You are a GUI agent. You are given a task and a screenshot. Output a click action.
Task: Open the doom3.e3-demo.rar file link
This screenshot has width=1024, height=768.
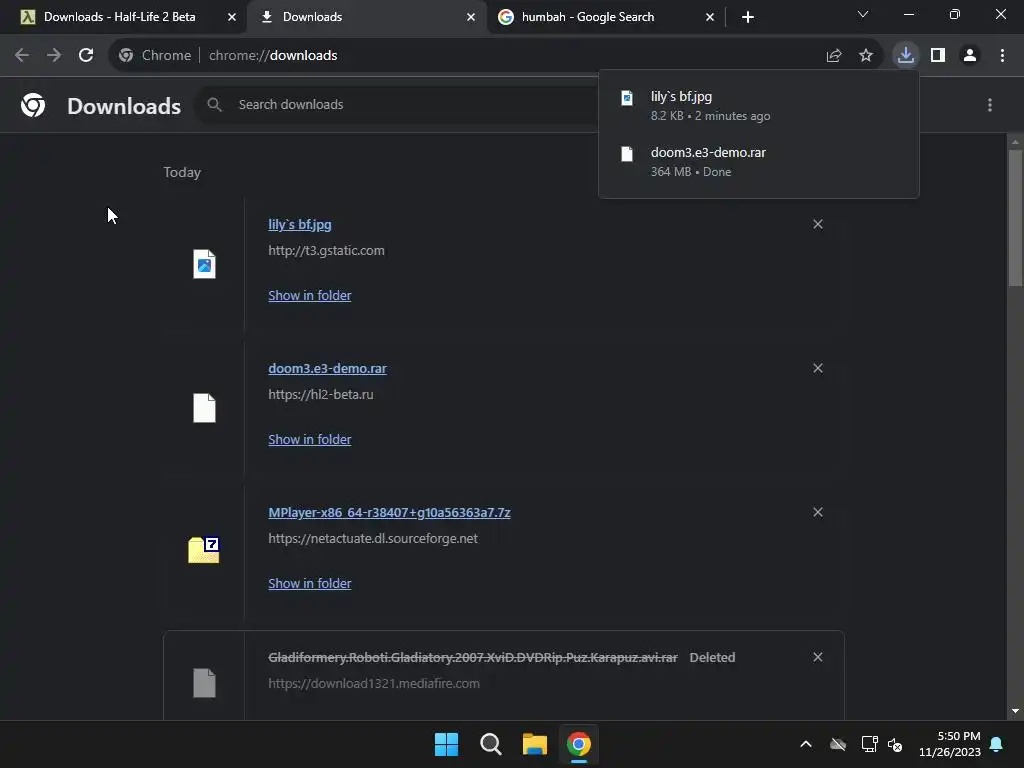327,368
